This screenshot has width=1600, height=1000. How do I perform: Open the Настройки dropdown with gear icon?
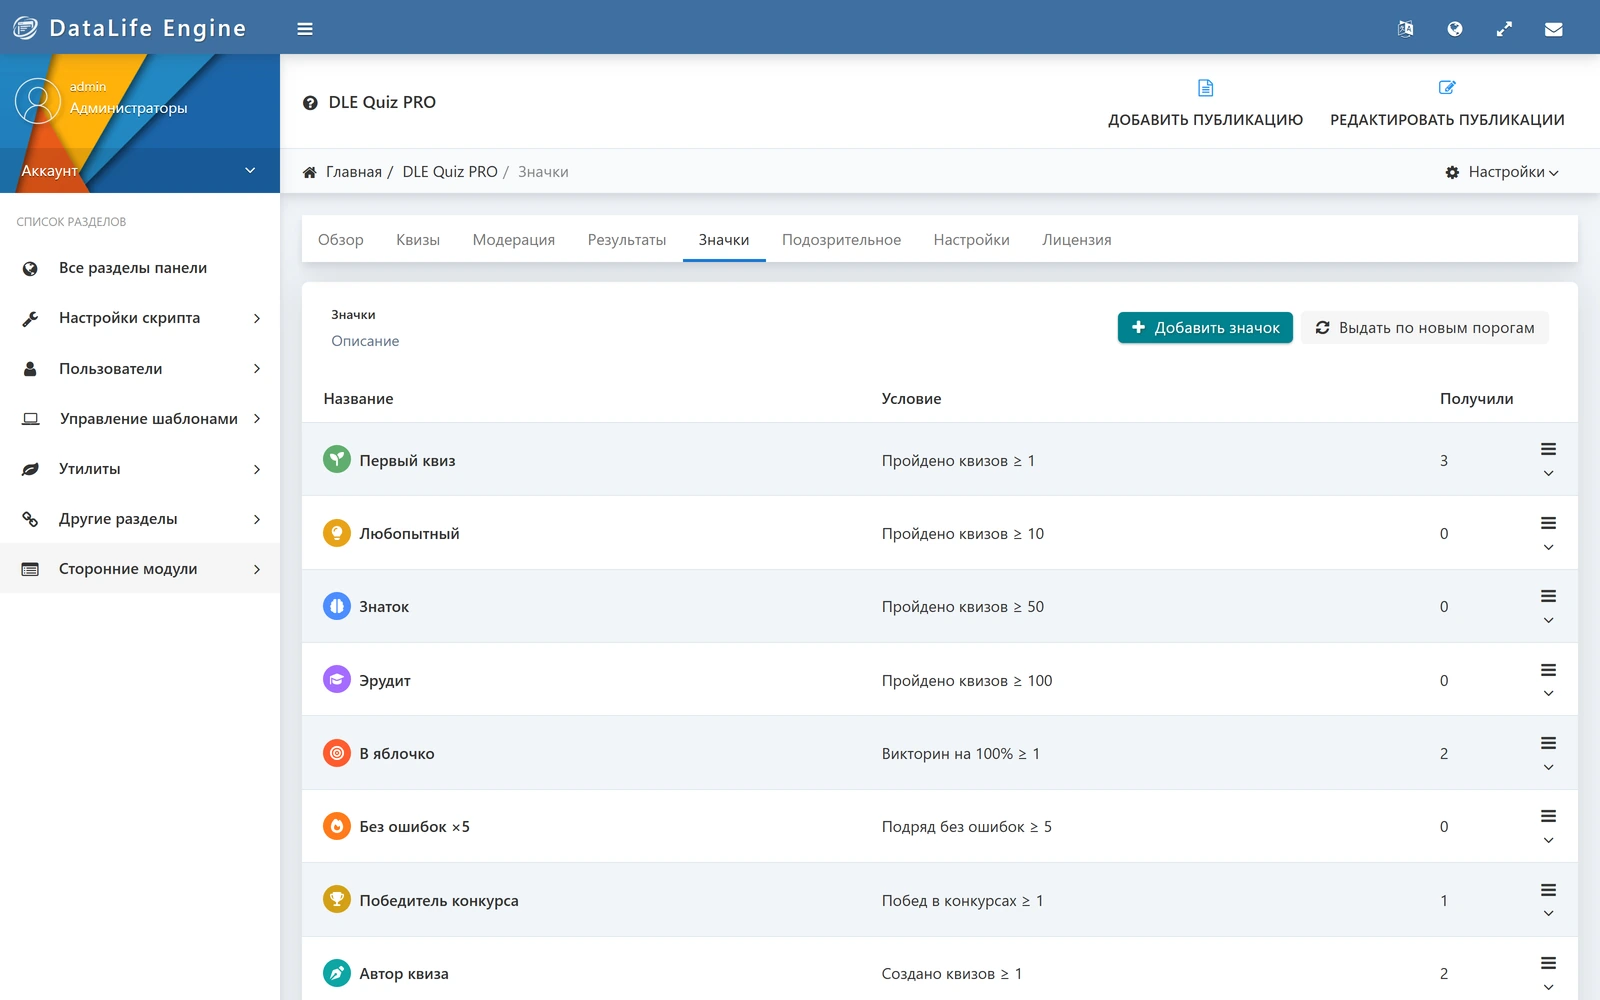point(1502,172)
